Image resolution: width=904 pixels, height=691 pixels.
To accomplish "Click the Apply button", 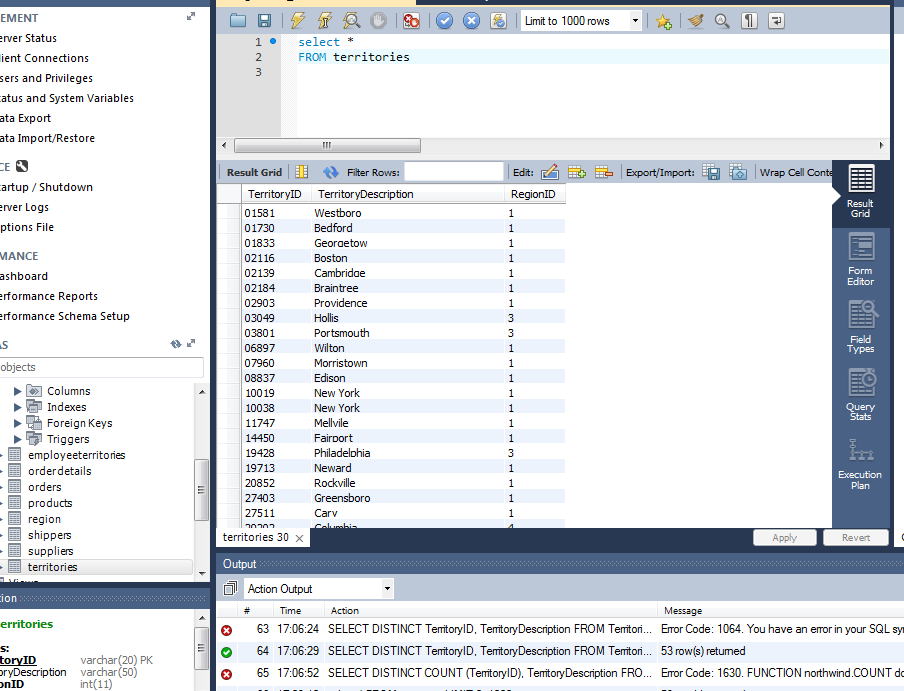I will 784,538.
